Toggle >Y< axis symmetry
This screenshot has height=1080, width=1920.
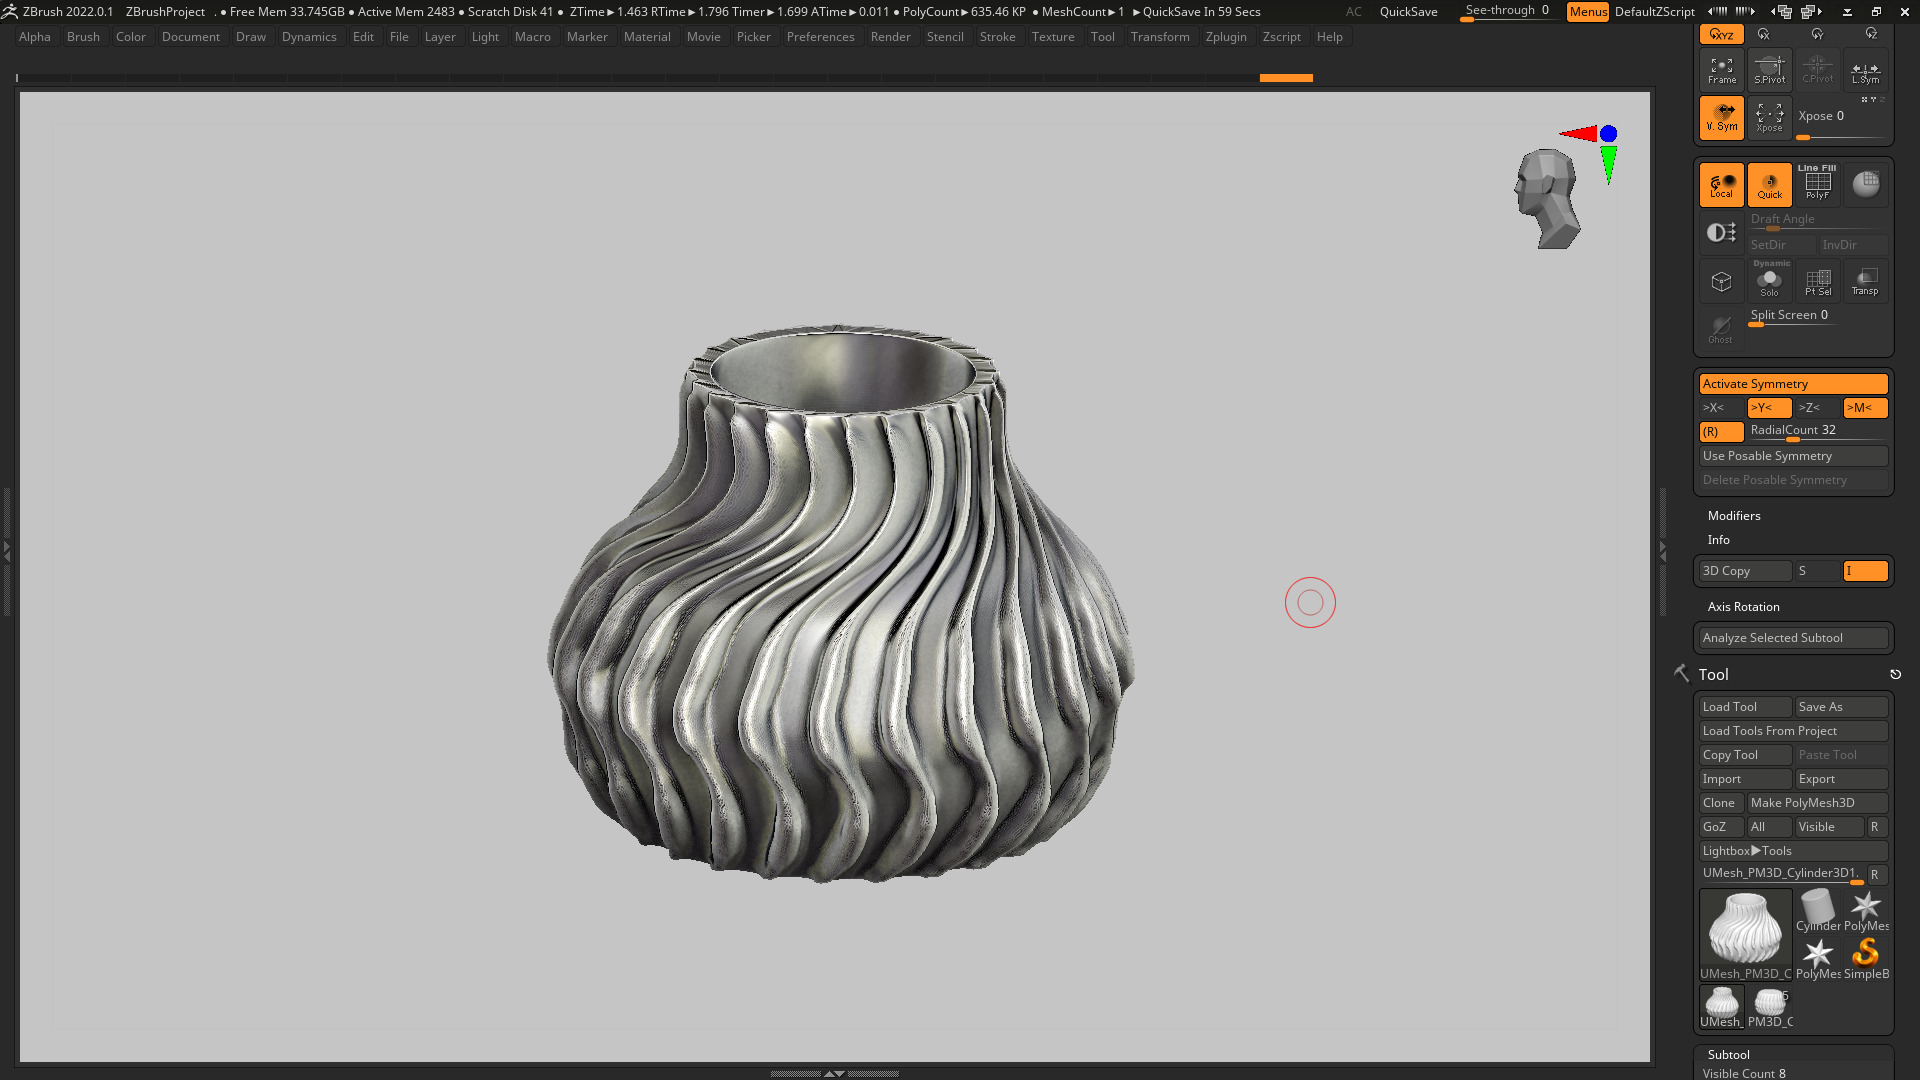(x=1769, y=408)
